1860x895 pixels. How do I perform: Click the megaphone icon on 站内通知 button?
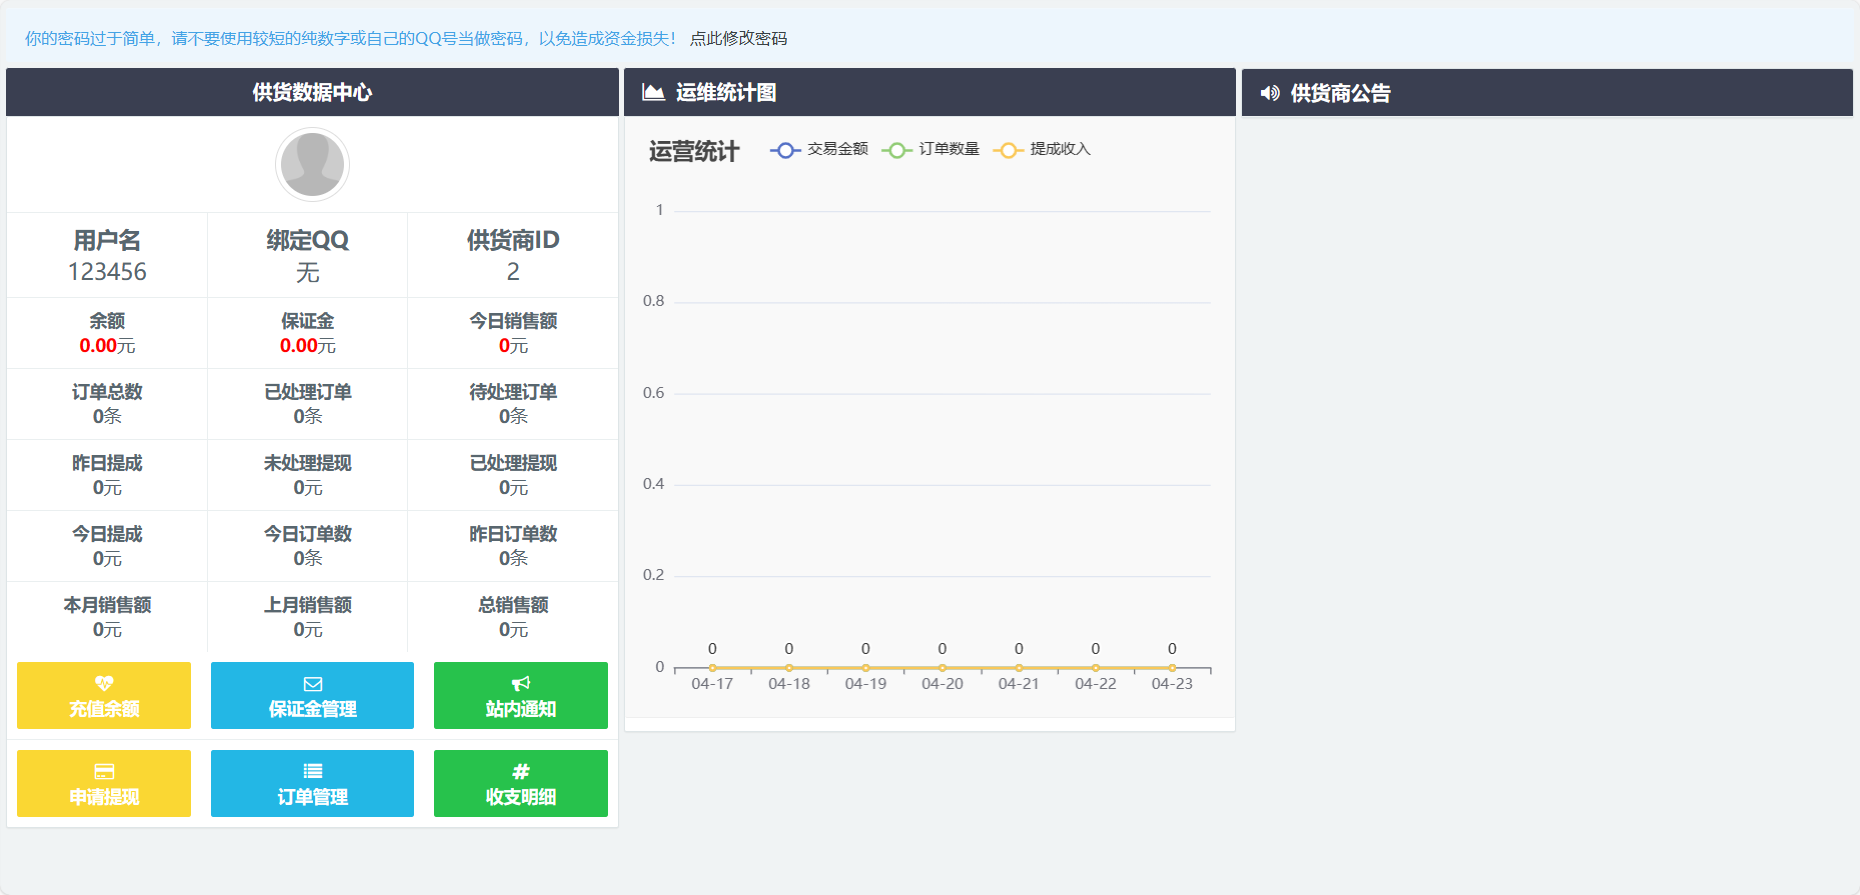pos(520,683)
